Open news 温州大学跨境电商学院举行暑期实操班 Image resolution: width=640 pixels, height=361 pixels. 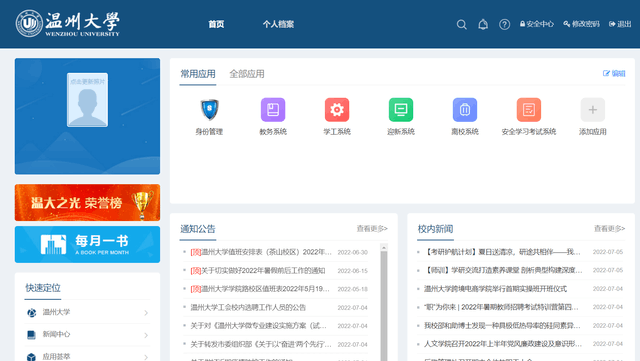496,289
